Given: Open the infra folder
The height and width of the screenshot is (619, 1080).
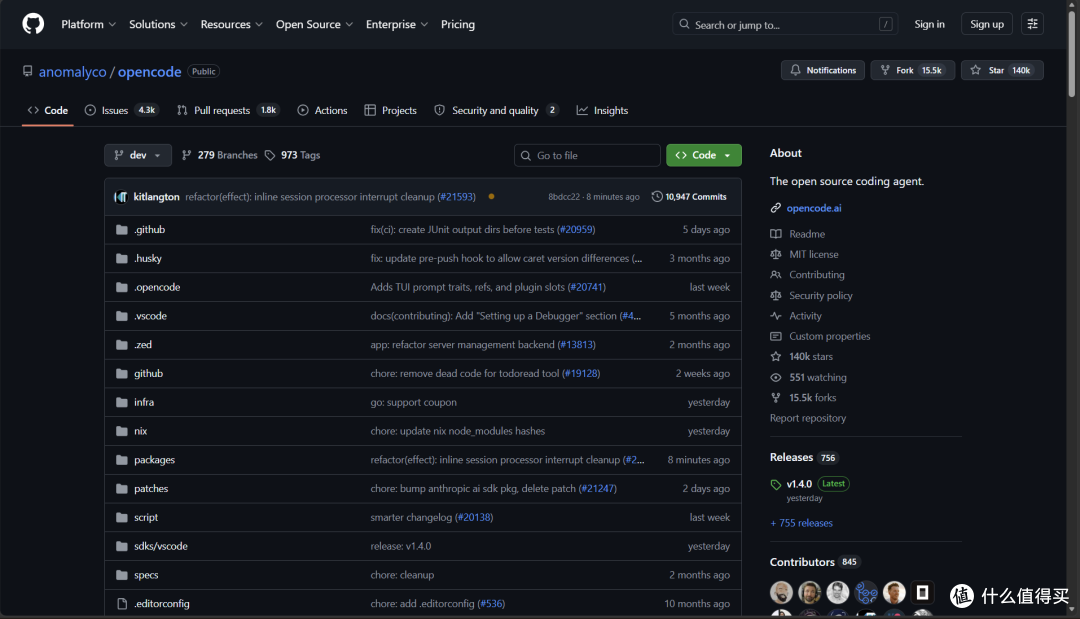Looking at the screenshot, I should click(144, 402).
